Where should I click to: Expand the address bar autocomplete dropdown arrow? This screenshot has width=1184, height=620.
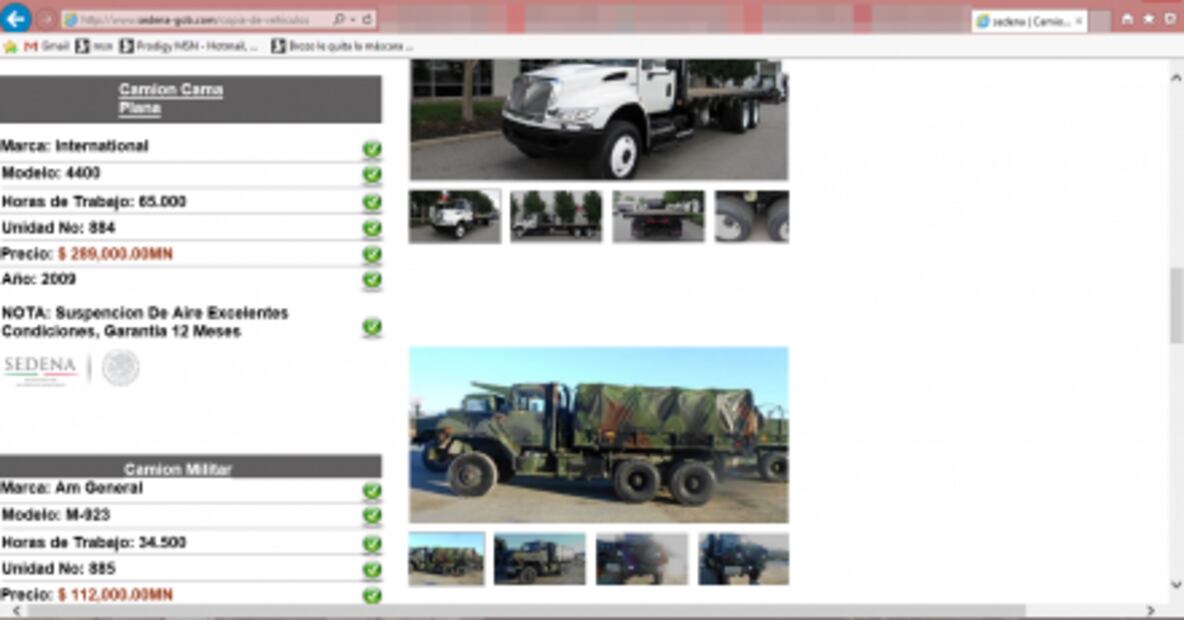tap(354, 19)
